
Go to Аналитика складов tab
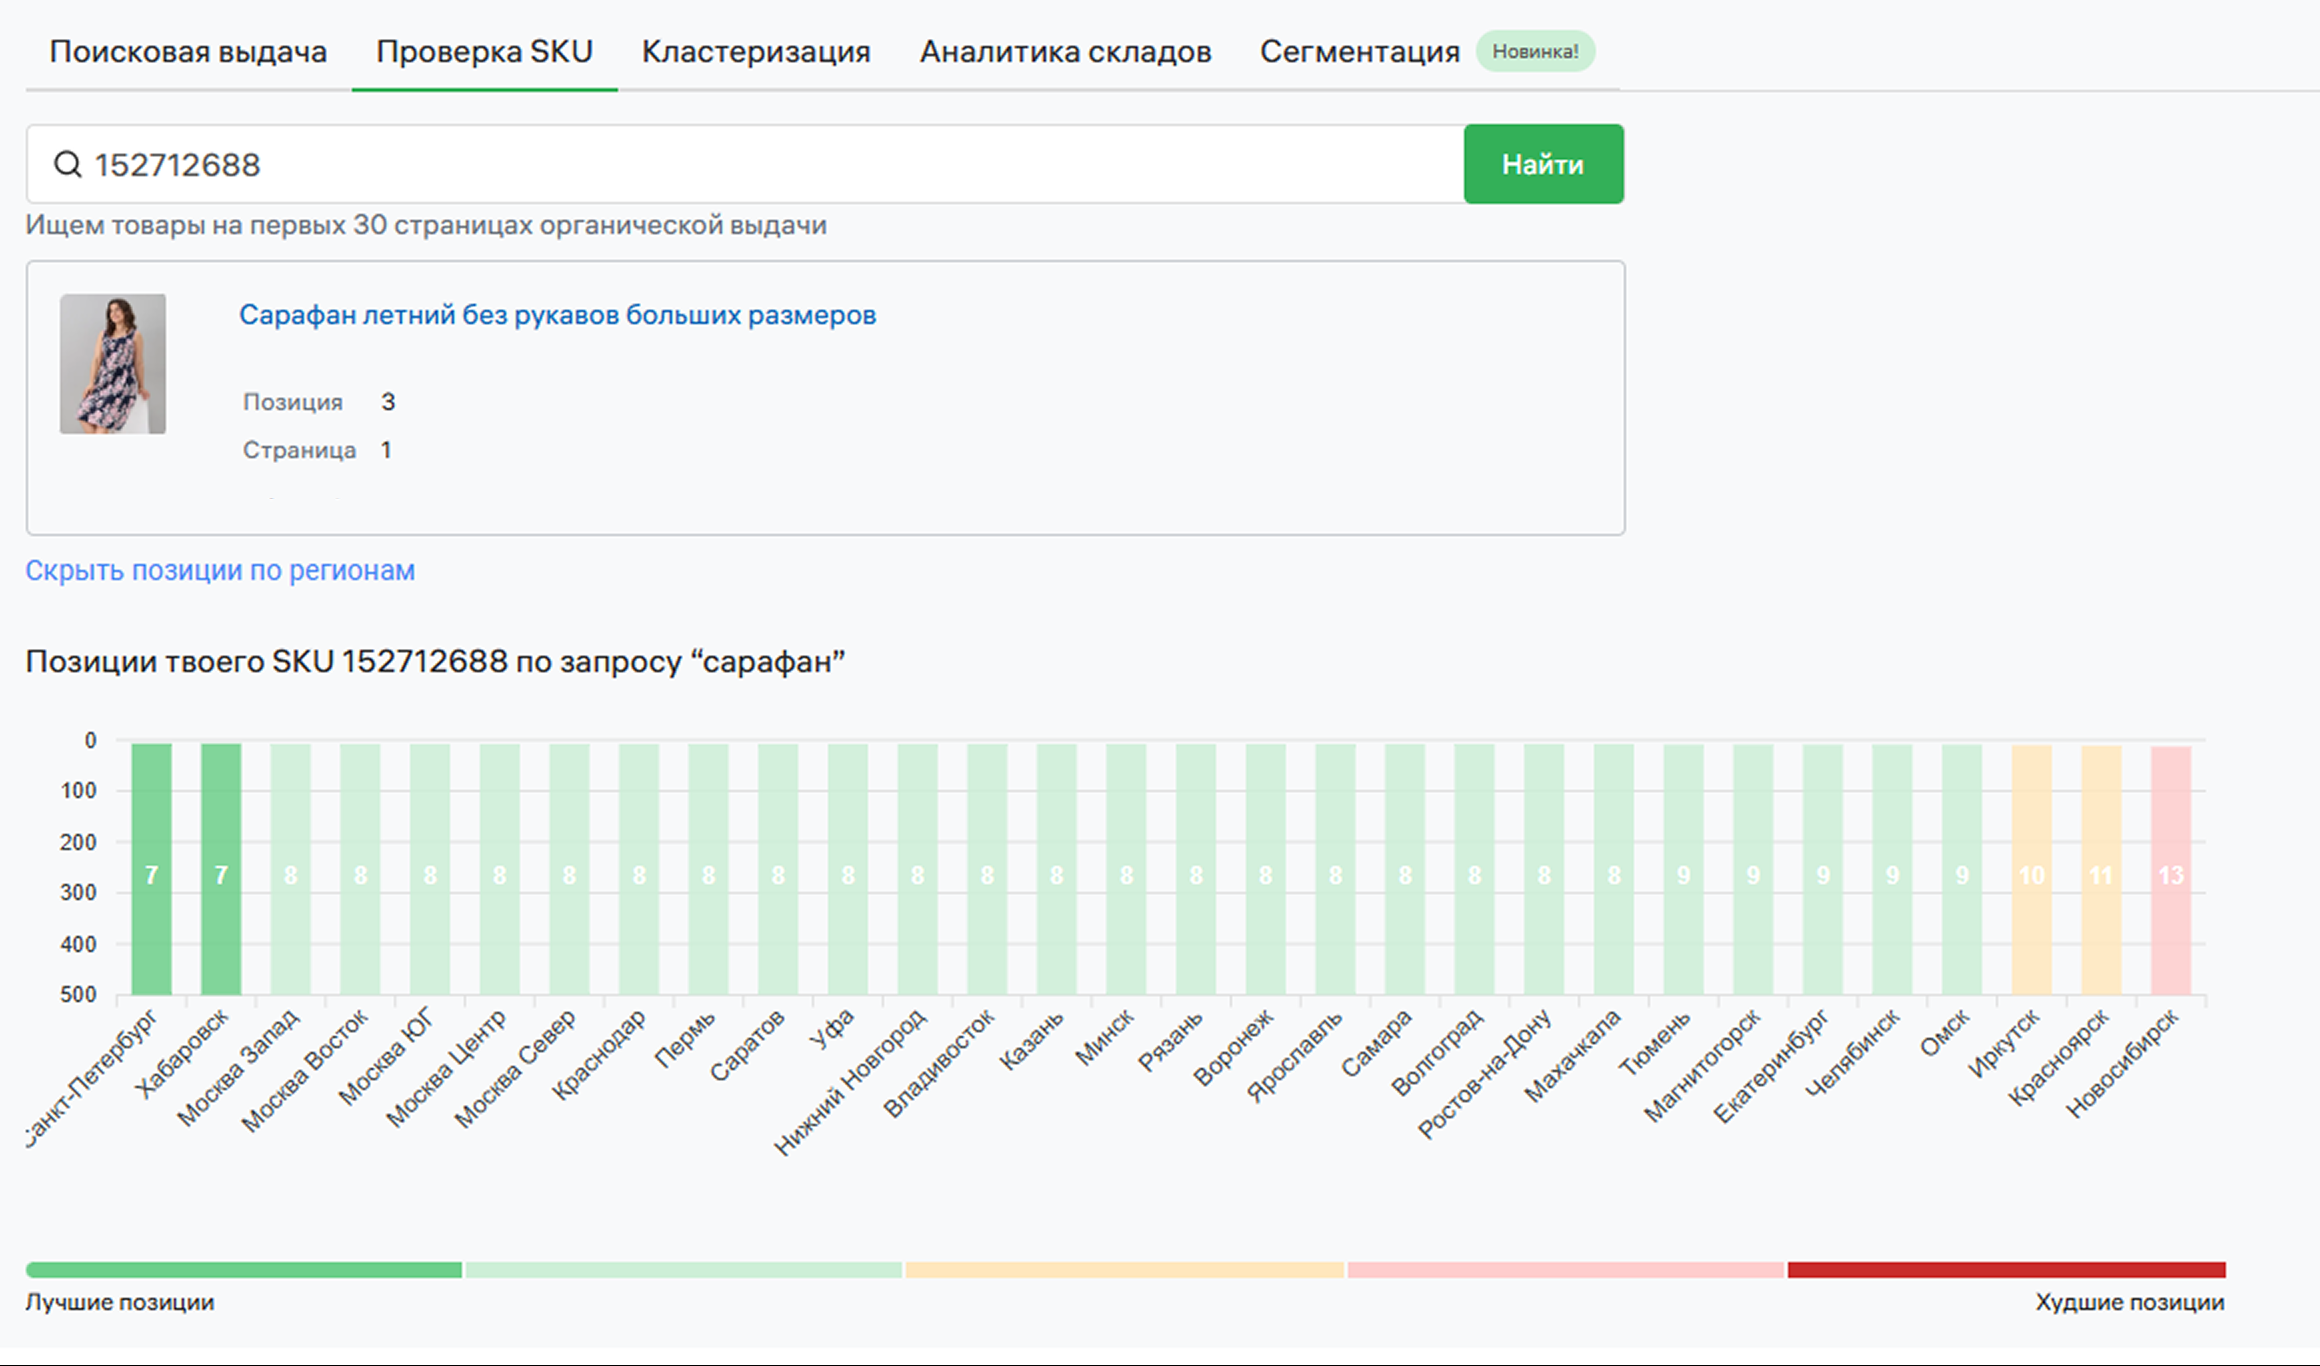coord(1065,51)
